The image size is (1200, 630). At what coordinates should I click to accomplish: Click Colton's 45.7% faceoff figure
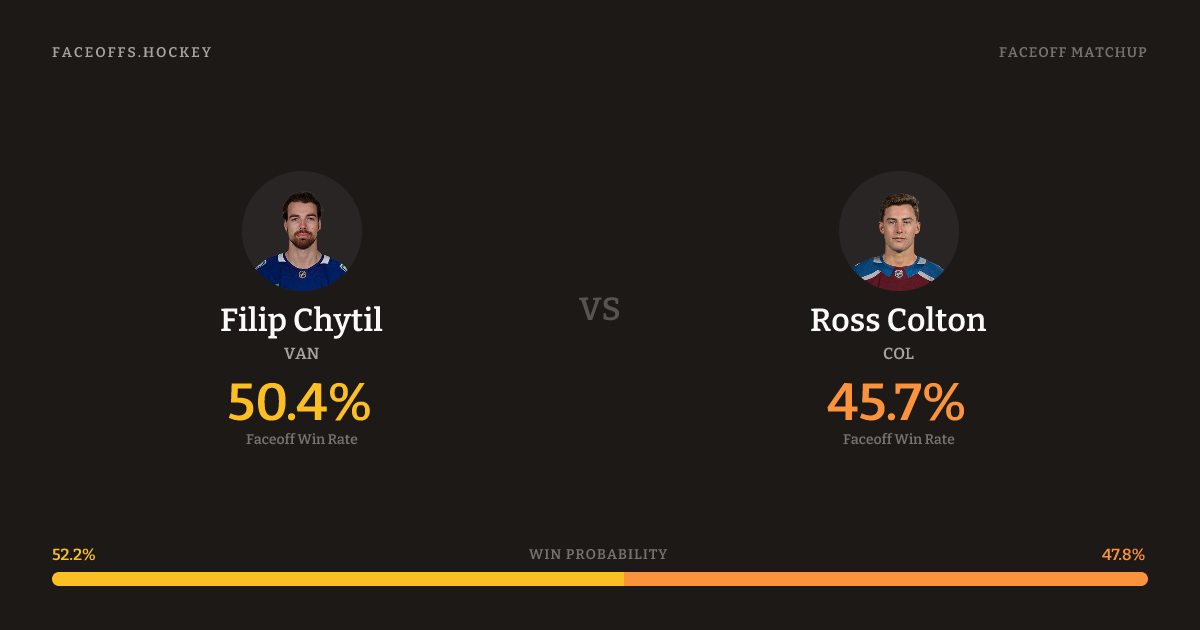coord(896,402)
